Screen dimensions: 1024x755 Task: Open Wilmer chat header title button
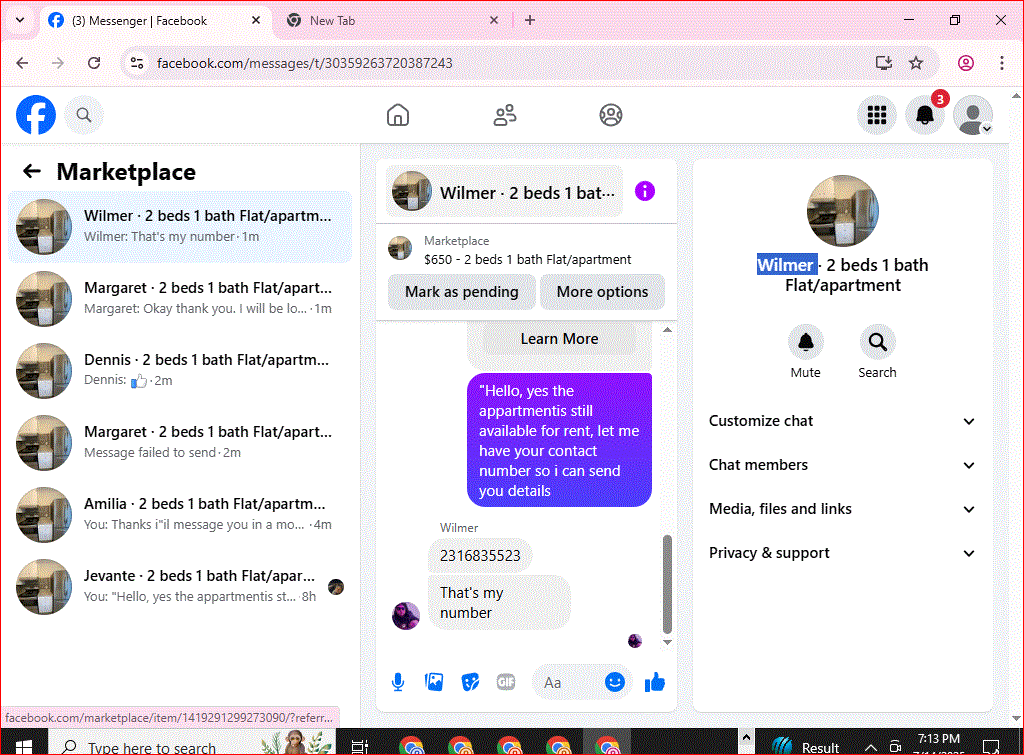[504, 192]
